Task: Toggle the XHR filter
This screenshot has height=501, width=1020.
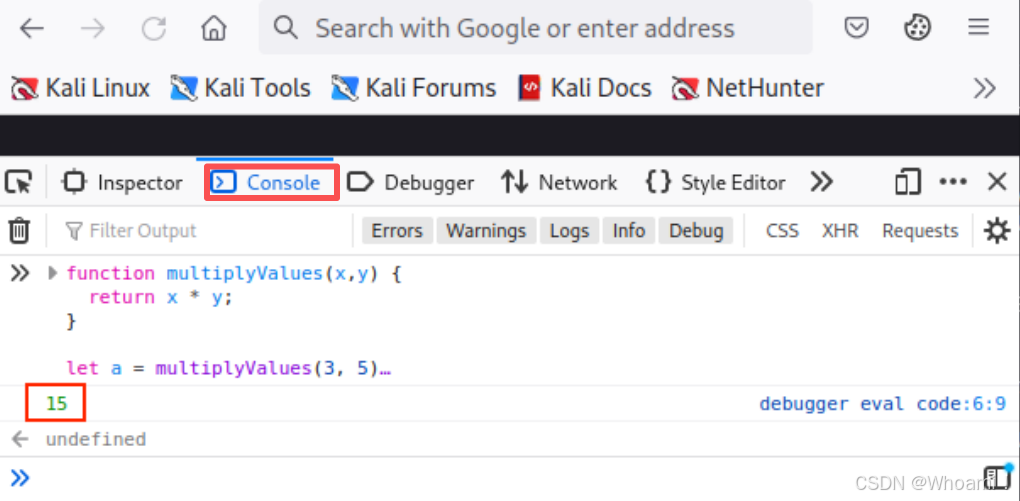Action: click(x=840, y=230)
